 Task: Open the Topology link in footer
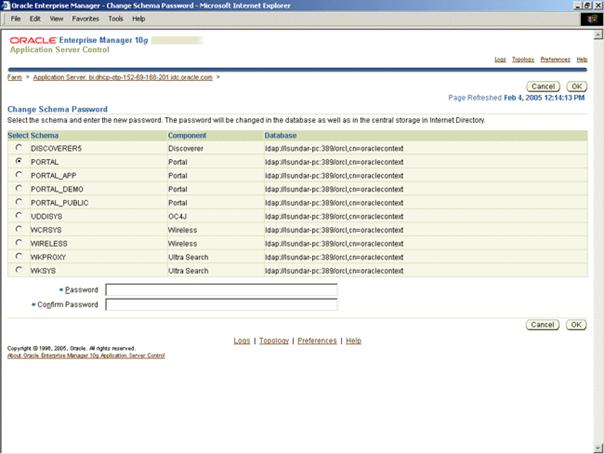[274, 341]
